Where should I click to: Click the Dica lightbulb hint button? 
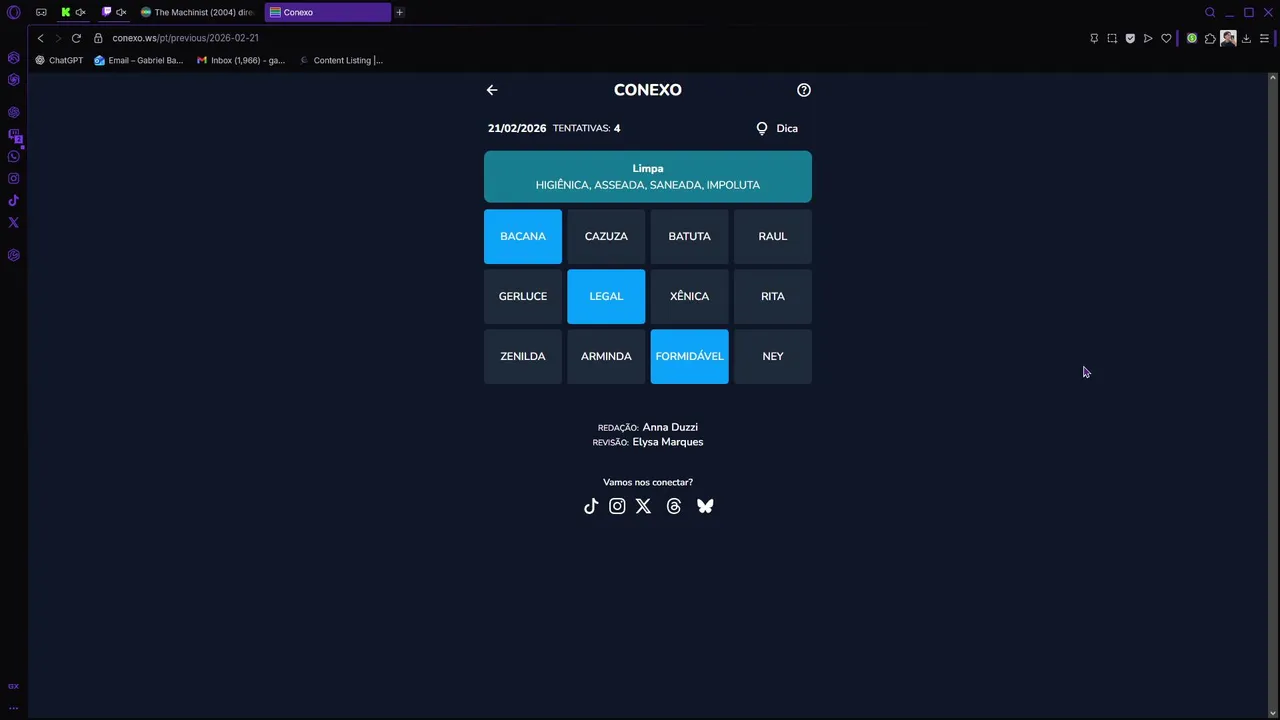point(777,128)
